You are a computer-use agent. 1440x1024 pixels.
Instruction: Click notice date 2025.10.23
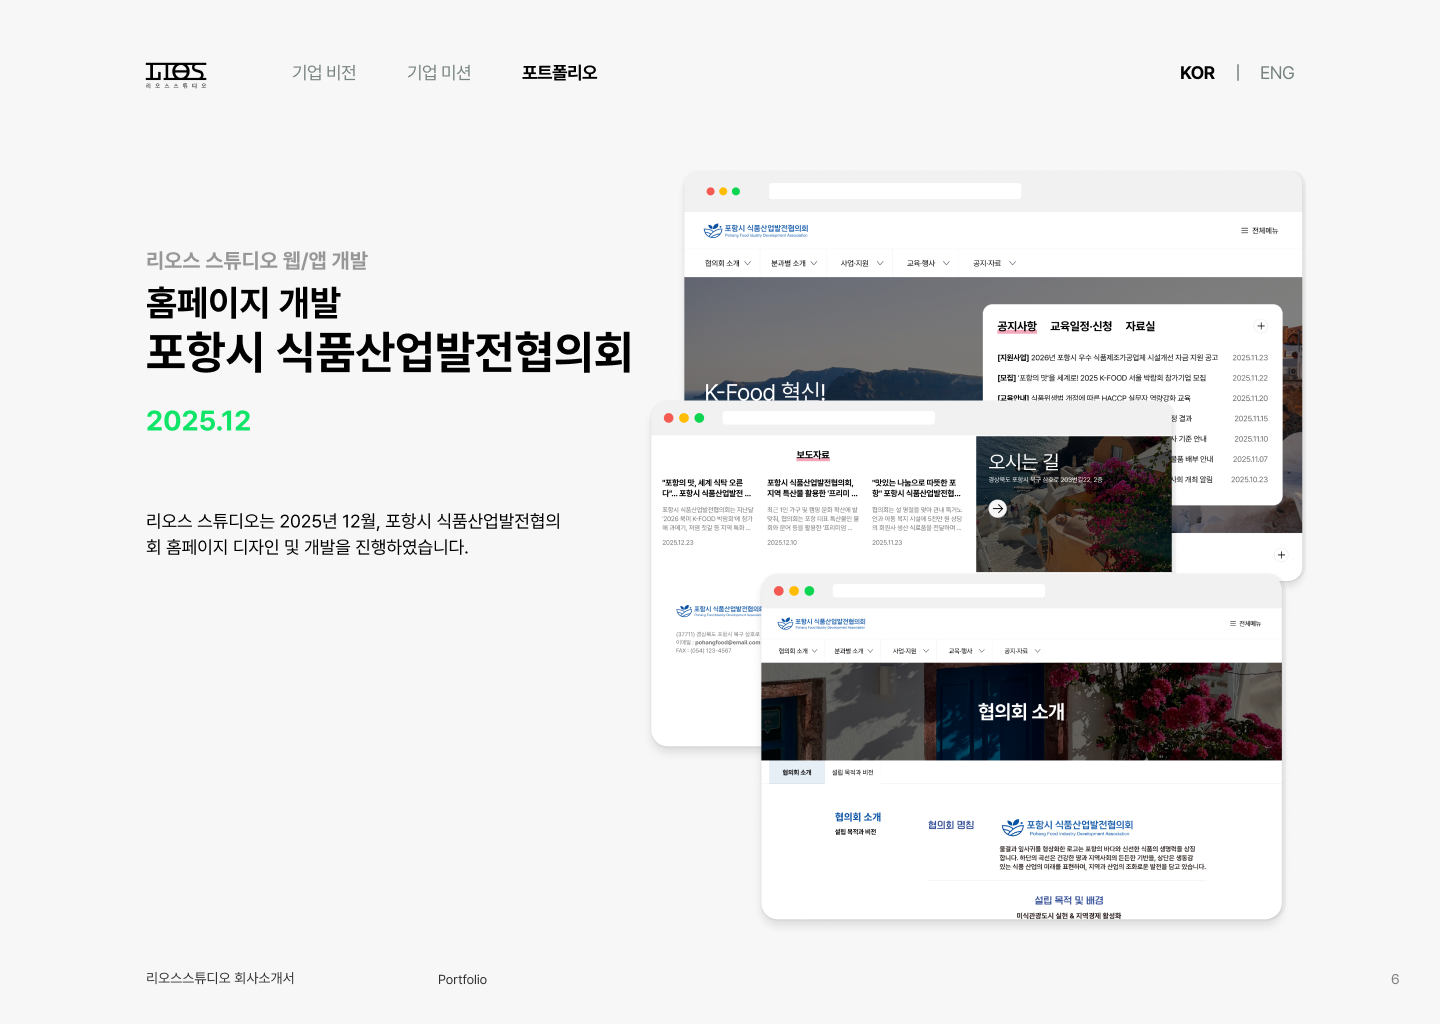pyautogui.click(x=1249, y=480)
